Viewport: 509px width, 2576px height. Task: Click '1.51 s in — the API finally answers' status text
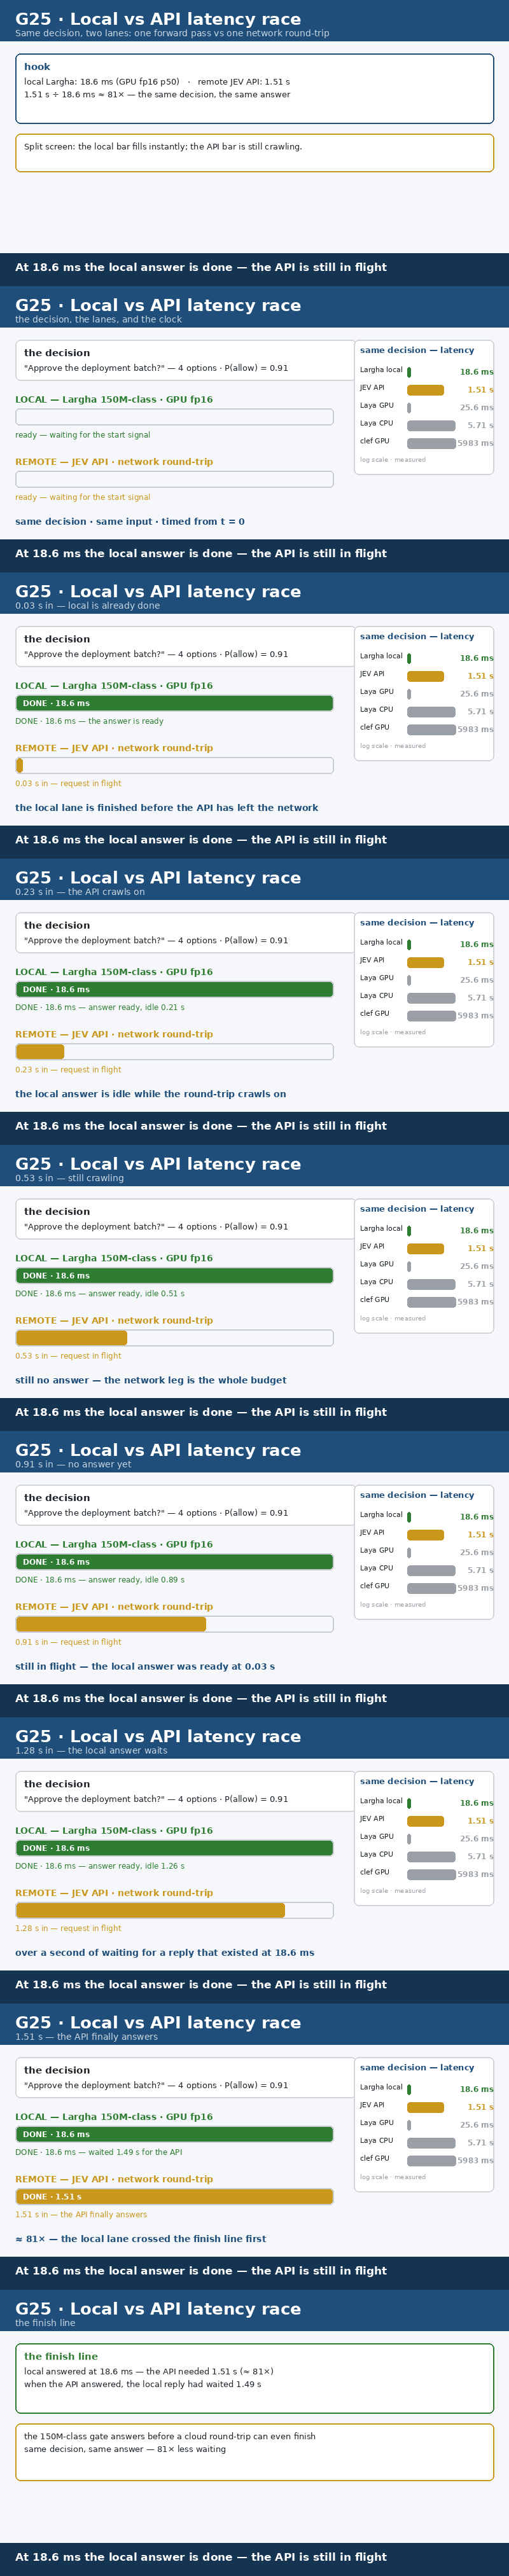pos(81,2214)
